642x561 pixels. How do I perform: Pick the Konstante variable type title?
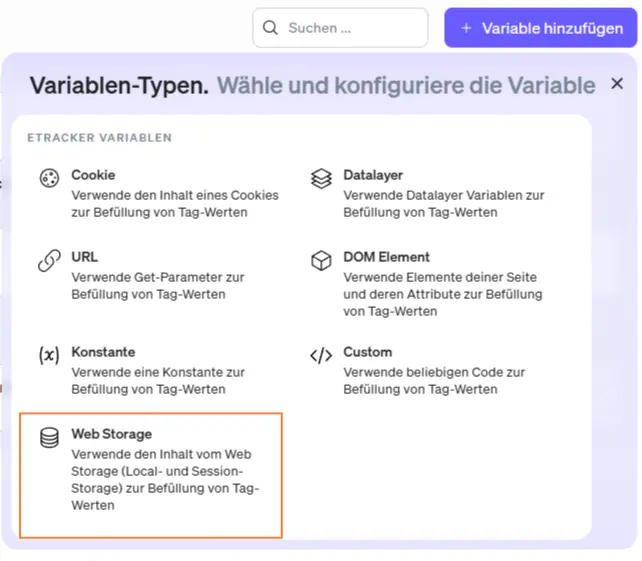coord(103,352)
